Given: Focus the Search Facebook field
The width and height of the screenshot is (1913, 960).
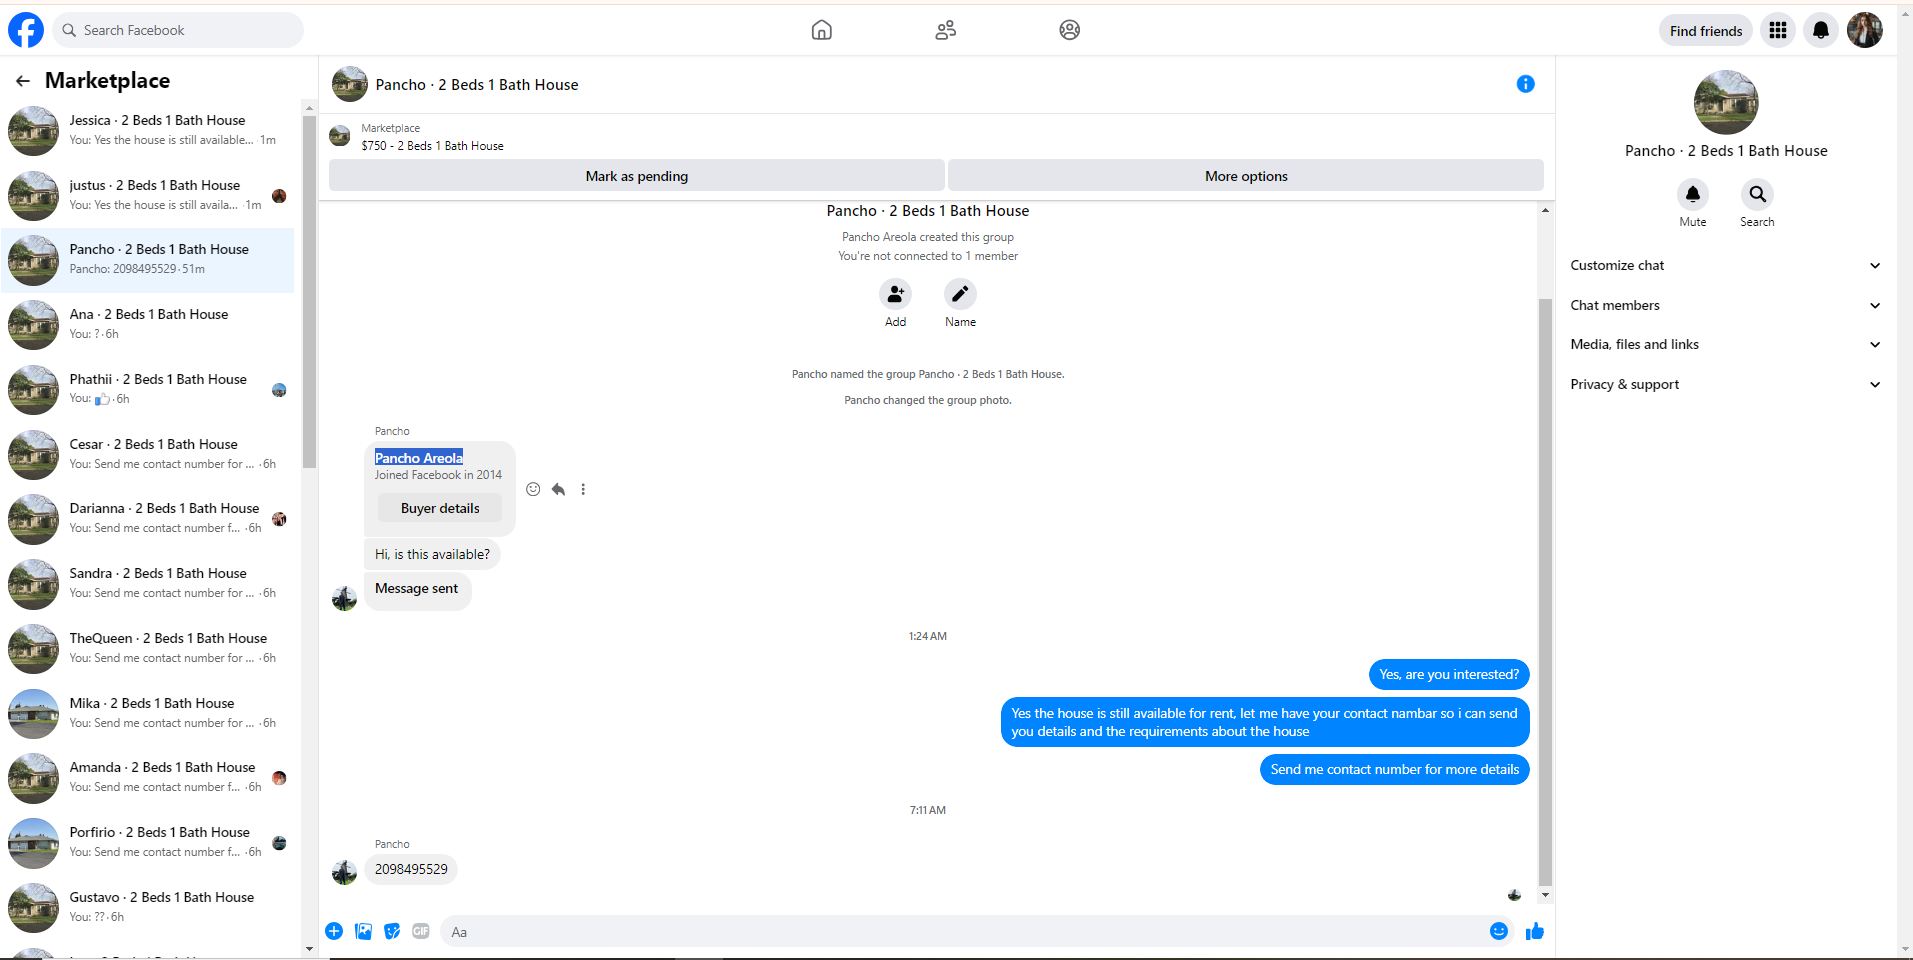Looking at the screenshot, I should click(x=178, y=30).
